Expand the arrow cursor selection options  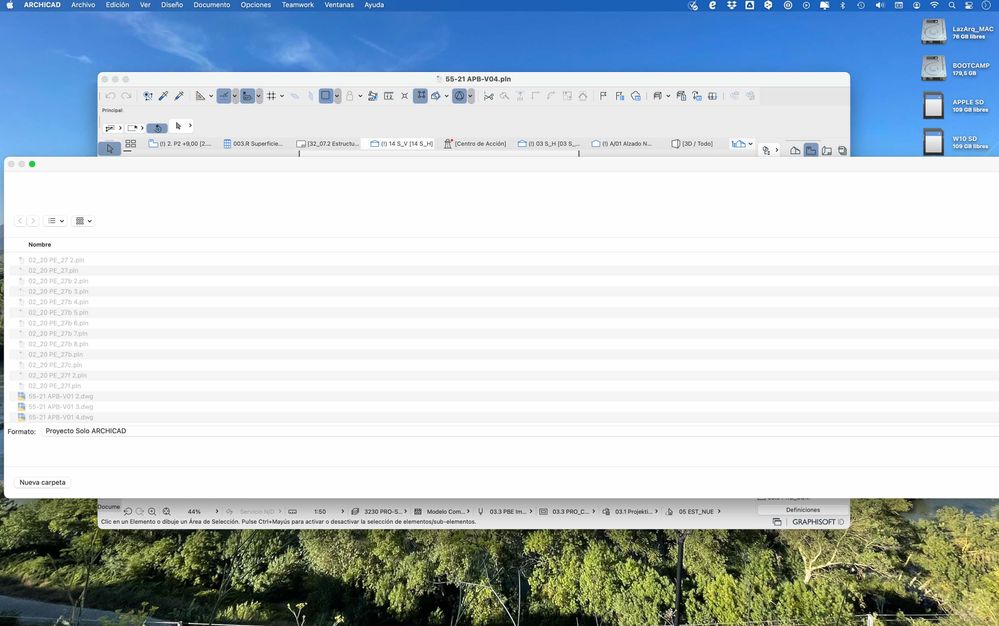point(190,126)
